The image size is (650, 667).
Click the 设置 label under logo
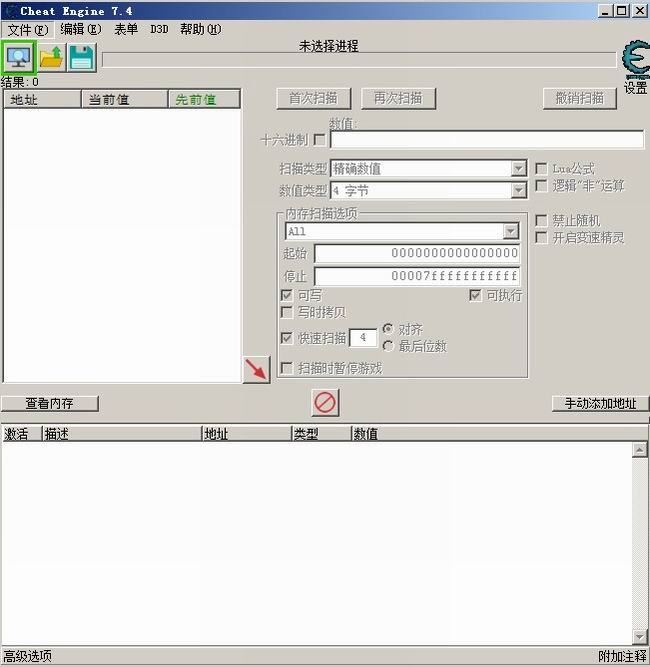pos(636,88)
